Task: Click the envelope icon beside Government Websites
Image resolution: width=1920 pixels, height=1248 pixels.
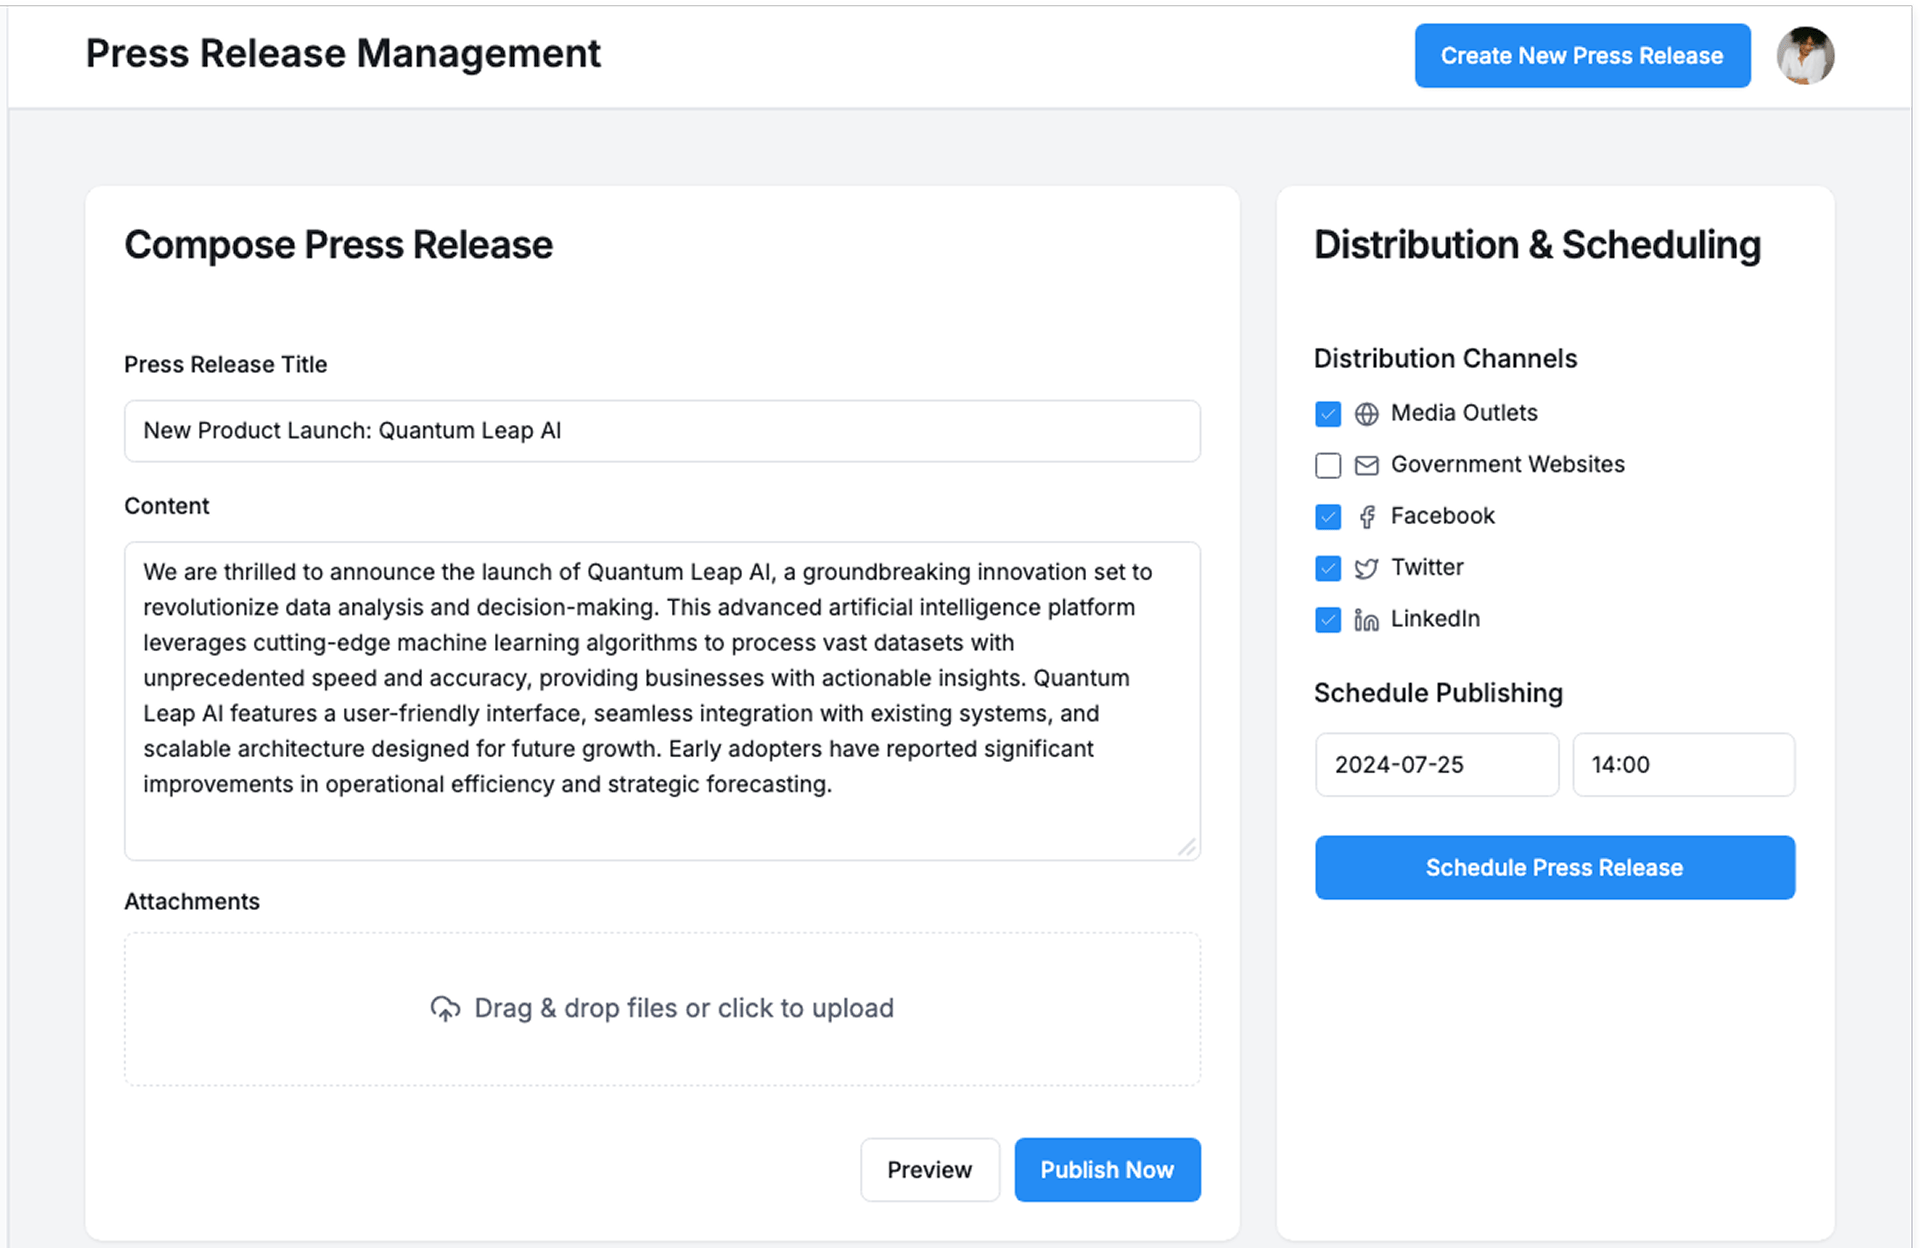Action: pyautogui.click(x=1366, y=465)
